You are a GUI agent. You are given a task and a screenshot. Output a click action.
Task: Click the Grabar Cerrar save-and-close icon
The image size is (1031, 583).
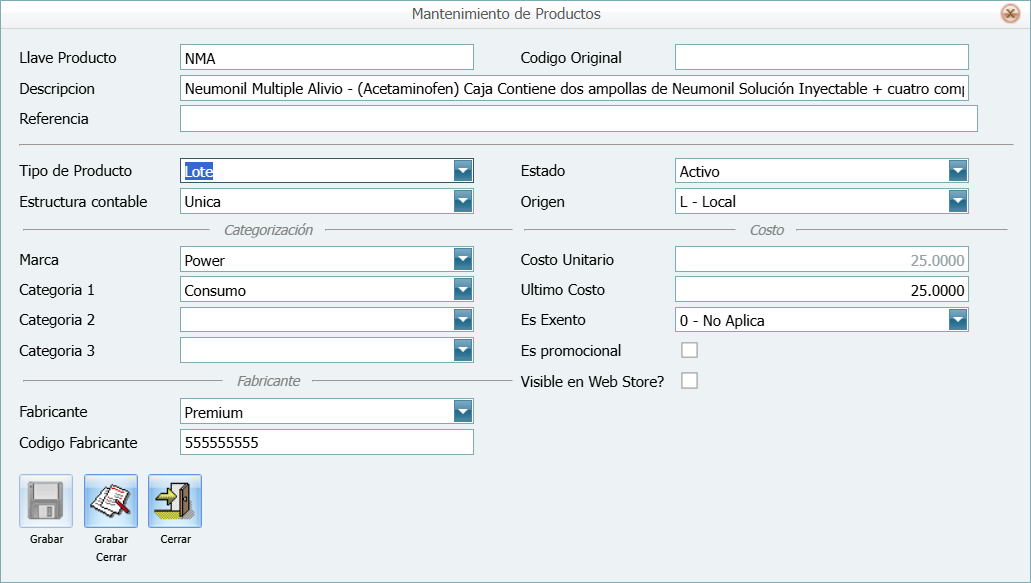pyautogui.click(x=111, y=501)
